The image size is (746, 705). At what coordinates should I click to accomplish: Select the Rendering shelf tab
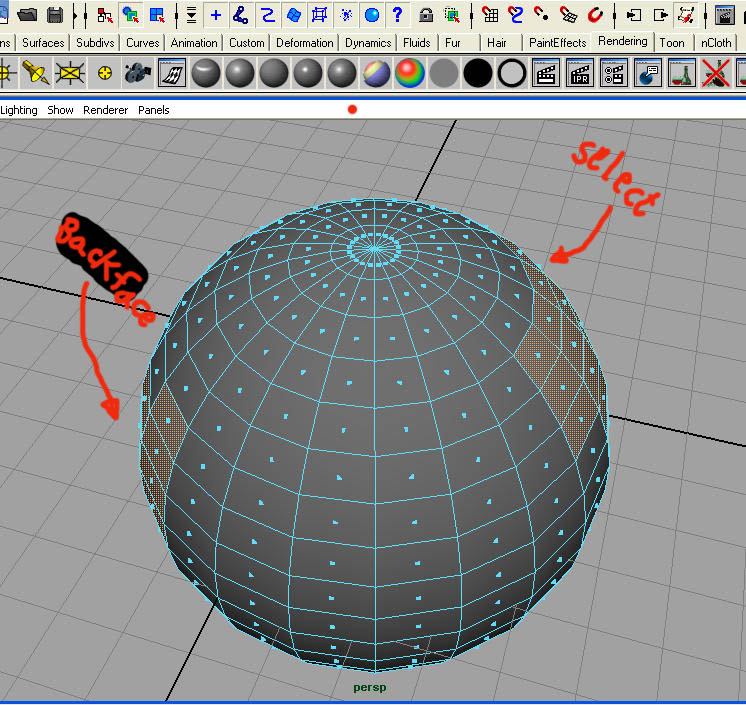622,41
